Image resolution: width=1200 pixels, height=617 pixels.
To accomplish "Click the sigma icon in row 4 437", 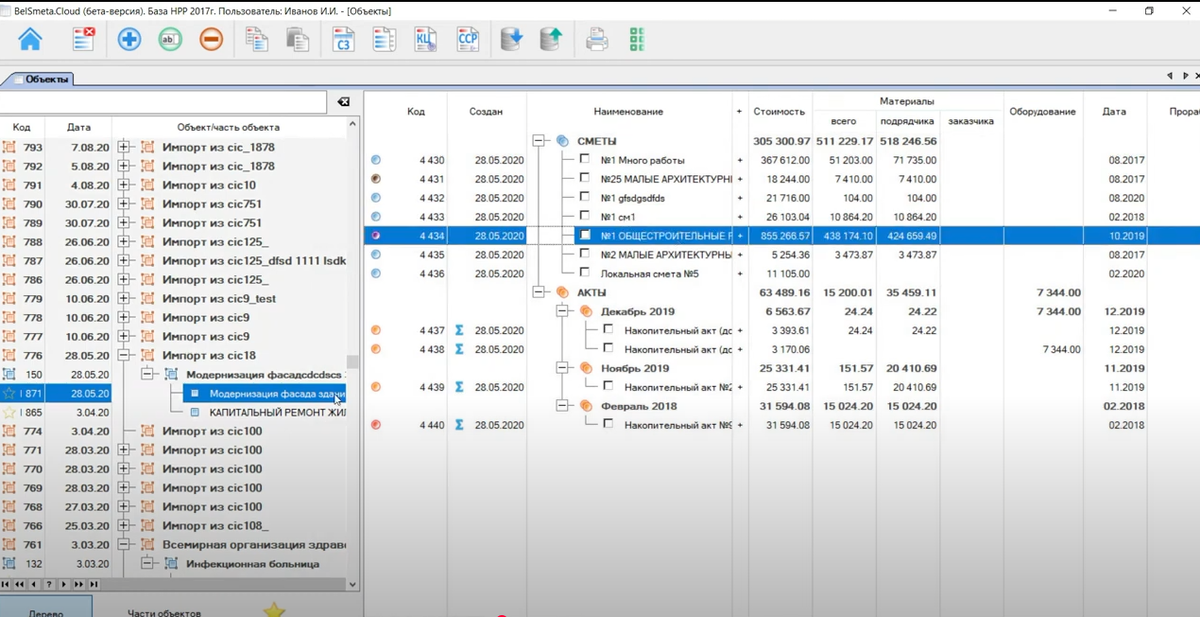I will click(x=460, y=330).
